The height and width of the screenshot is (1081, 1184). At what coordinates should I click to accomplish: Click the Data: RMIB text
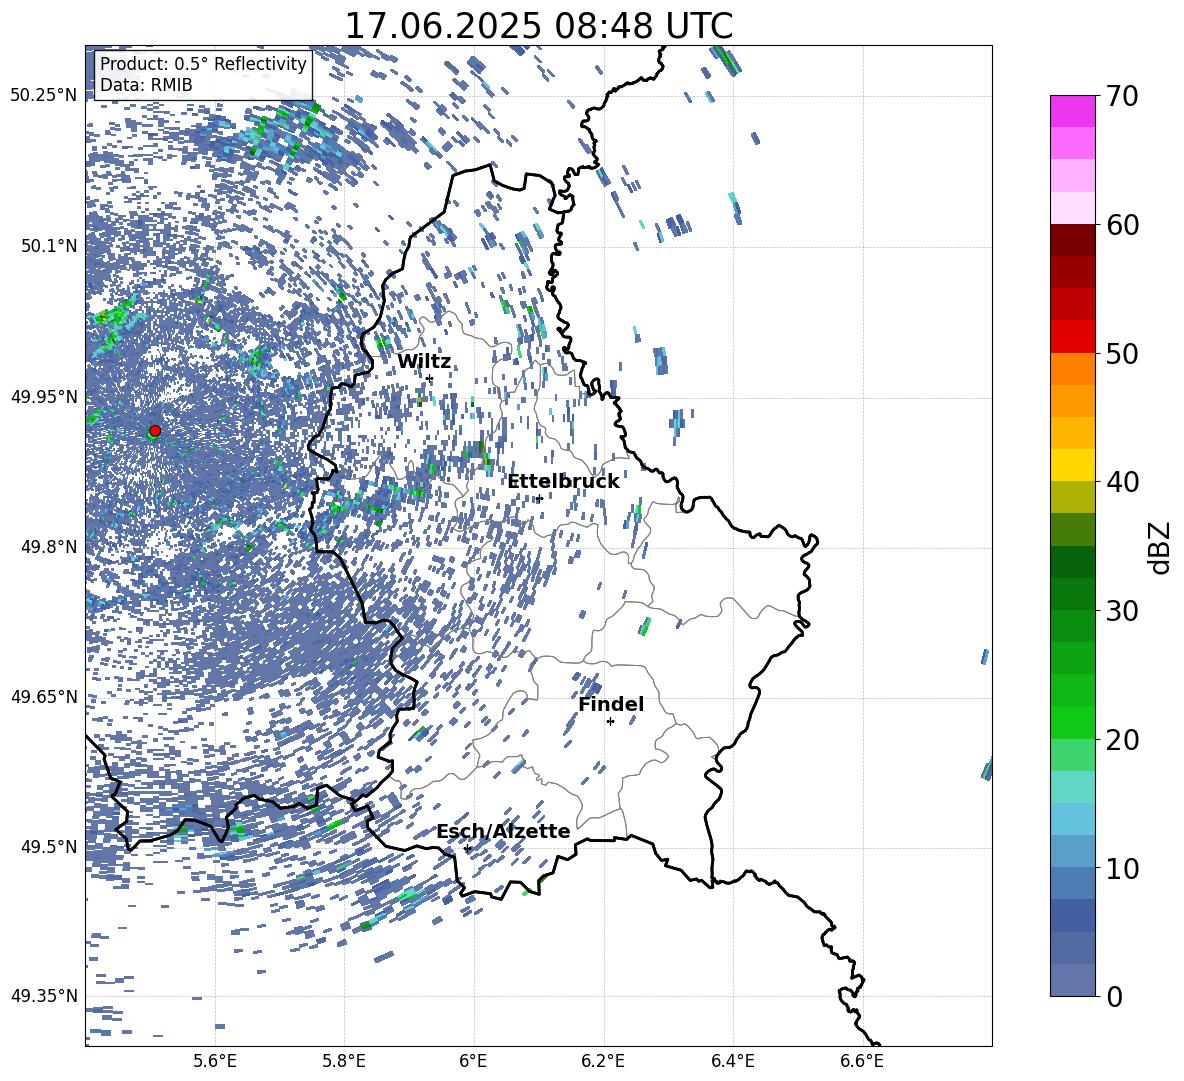[x=146, y=85]
